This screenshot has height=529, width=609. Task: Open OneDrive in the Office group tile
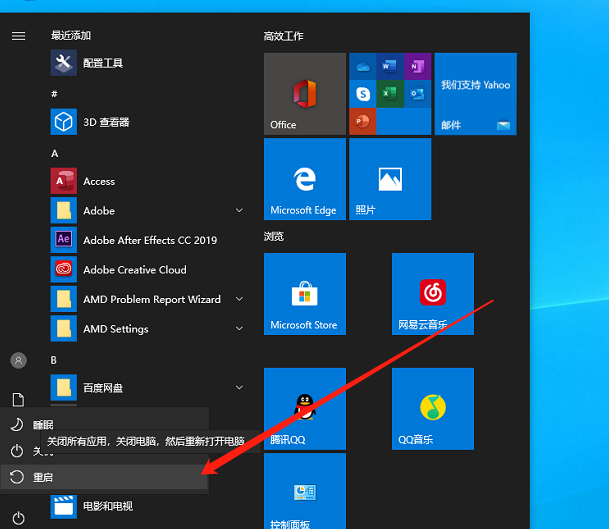tap(363, 67)
